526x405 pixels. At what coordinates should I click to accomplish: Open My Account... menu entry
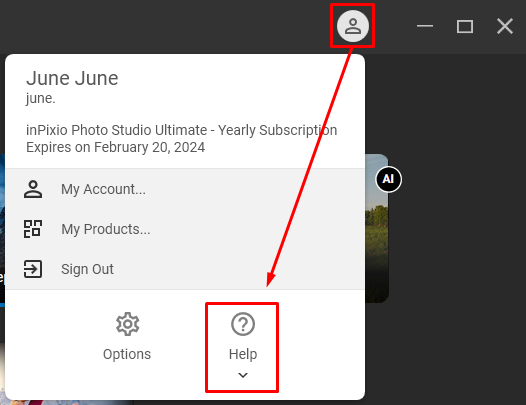[185, 189]
